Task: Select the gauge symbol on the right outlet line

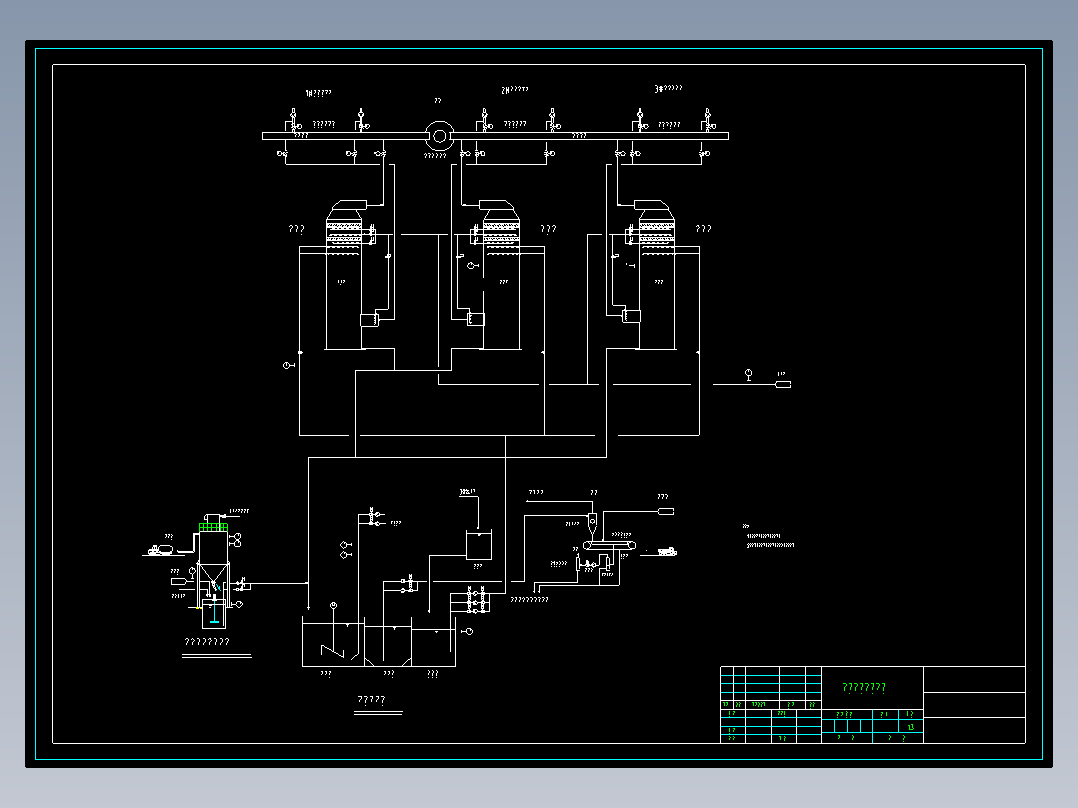Action: (x=749, y=375)
